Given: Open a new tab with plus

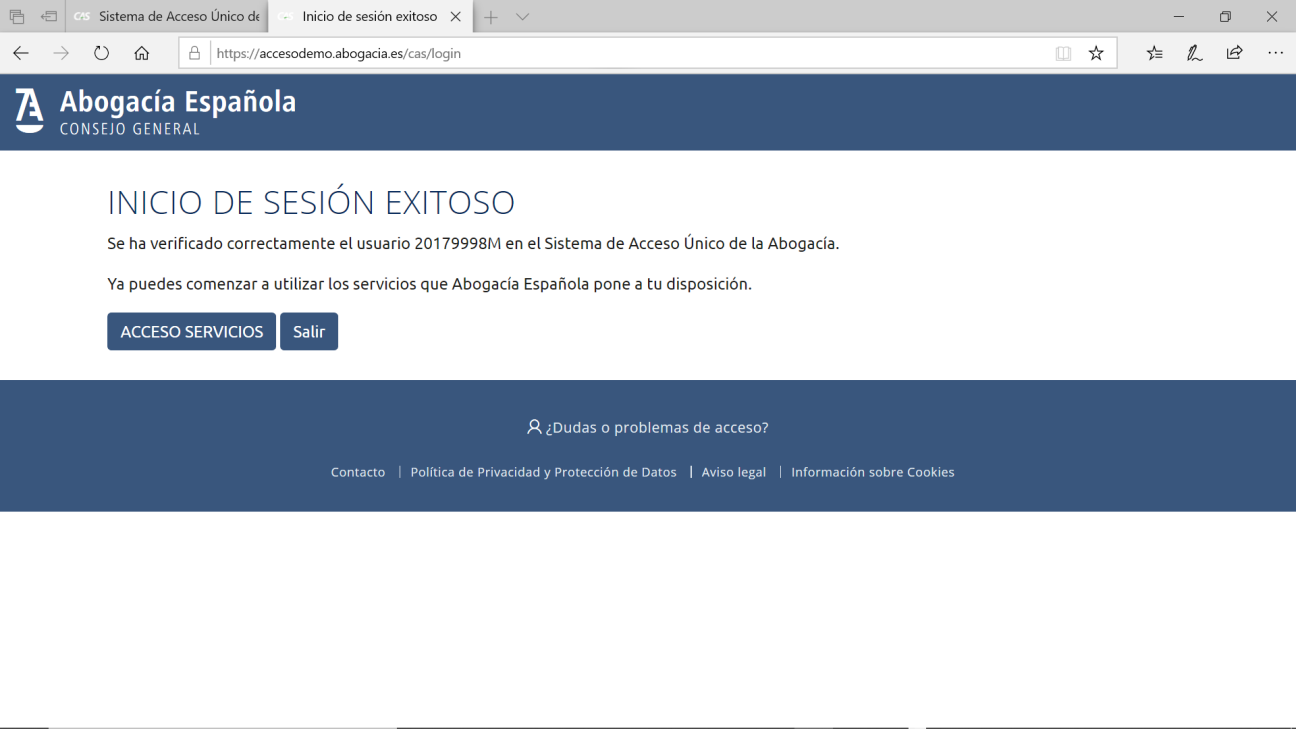Looking at the screenshot, I should (x=491, y=17).
